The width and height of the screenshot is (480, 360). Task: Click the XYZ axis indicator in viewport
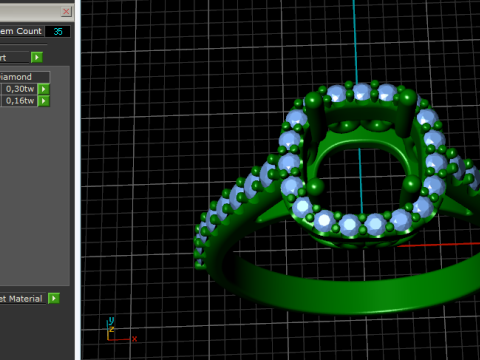coord(121,330)
